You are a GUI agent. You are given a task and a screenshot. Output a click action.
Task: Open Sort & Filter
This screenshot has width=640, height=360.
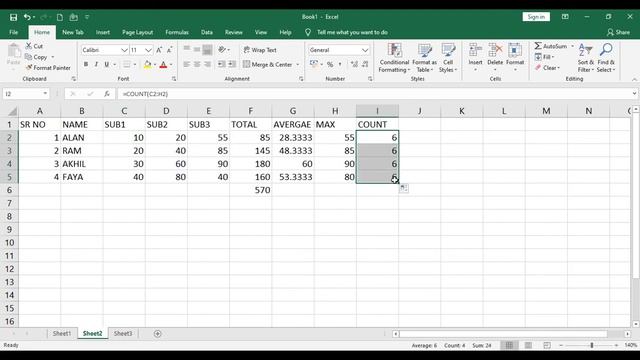586,58
